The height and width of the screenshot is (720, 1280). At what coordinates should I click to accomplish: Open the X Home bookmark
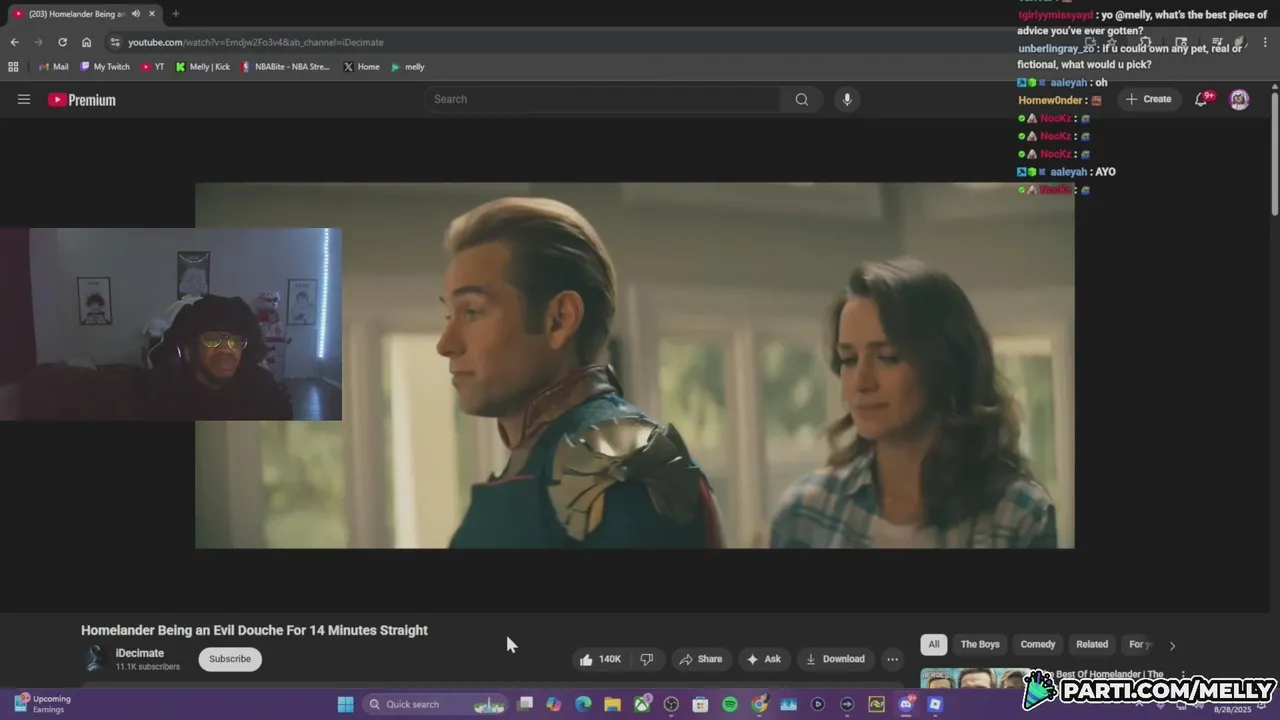361,67
